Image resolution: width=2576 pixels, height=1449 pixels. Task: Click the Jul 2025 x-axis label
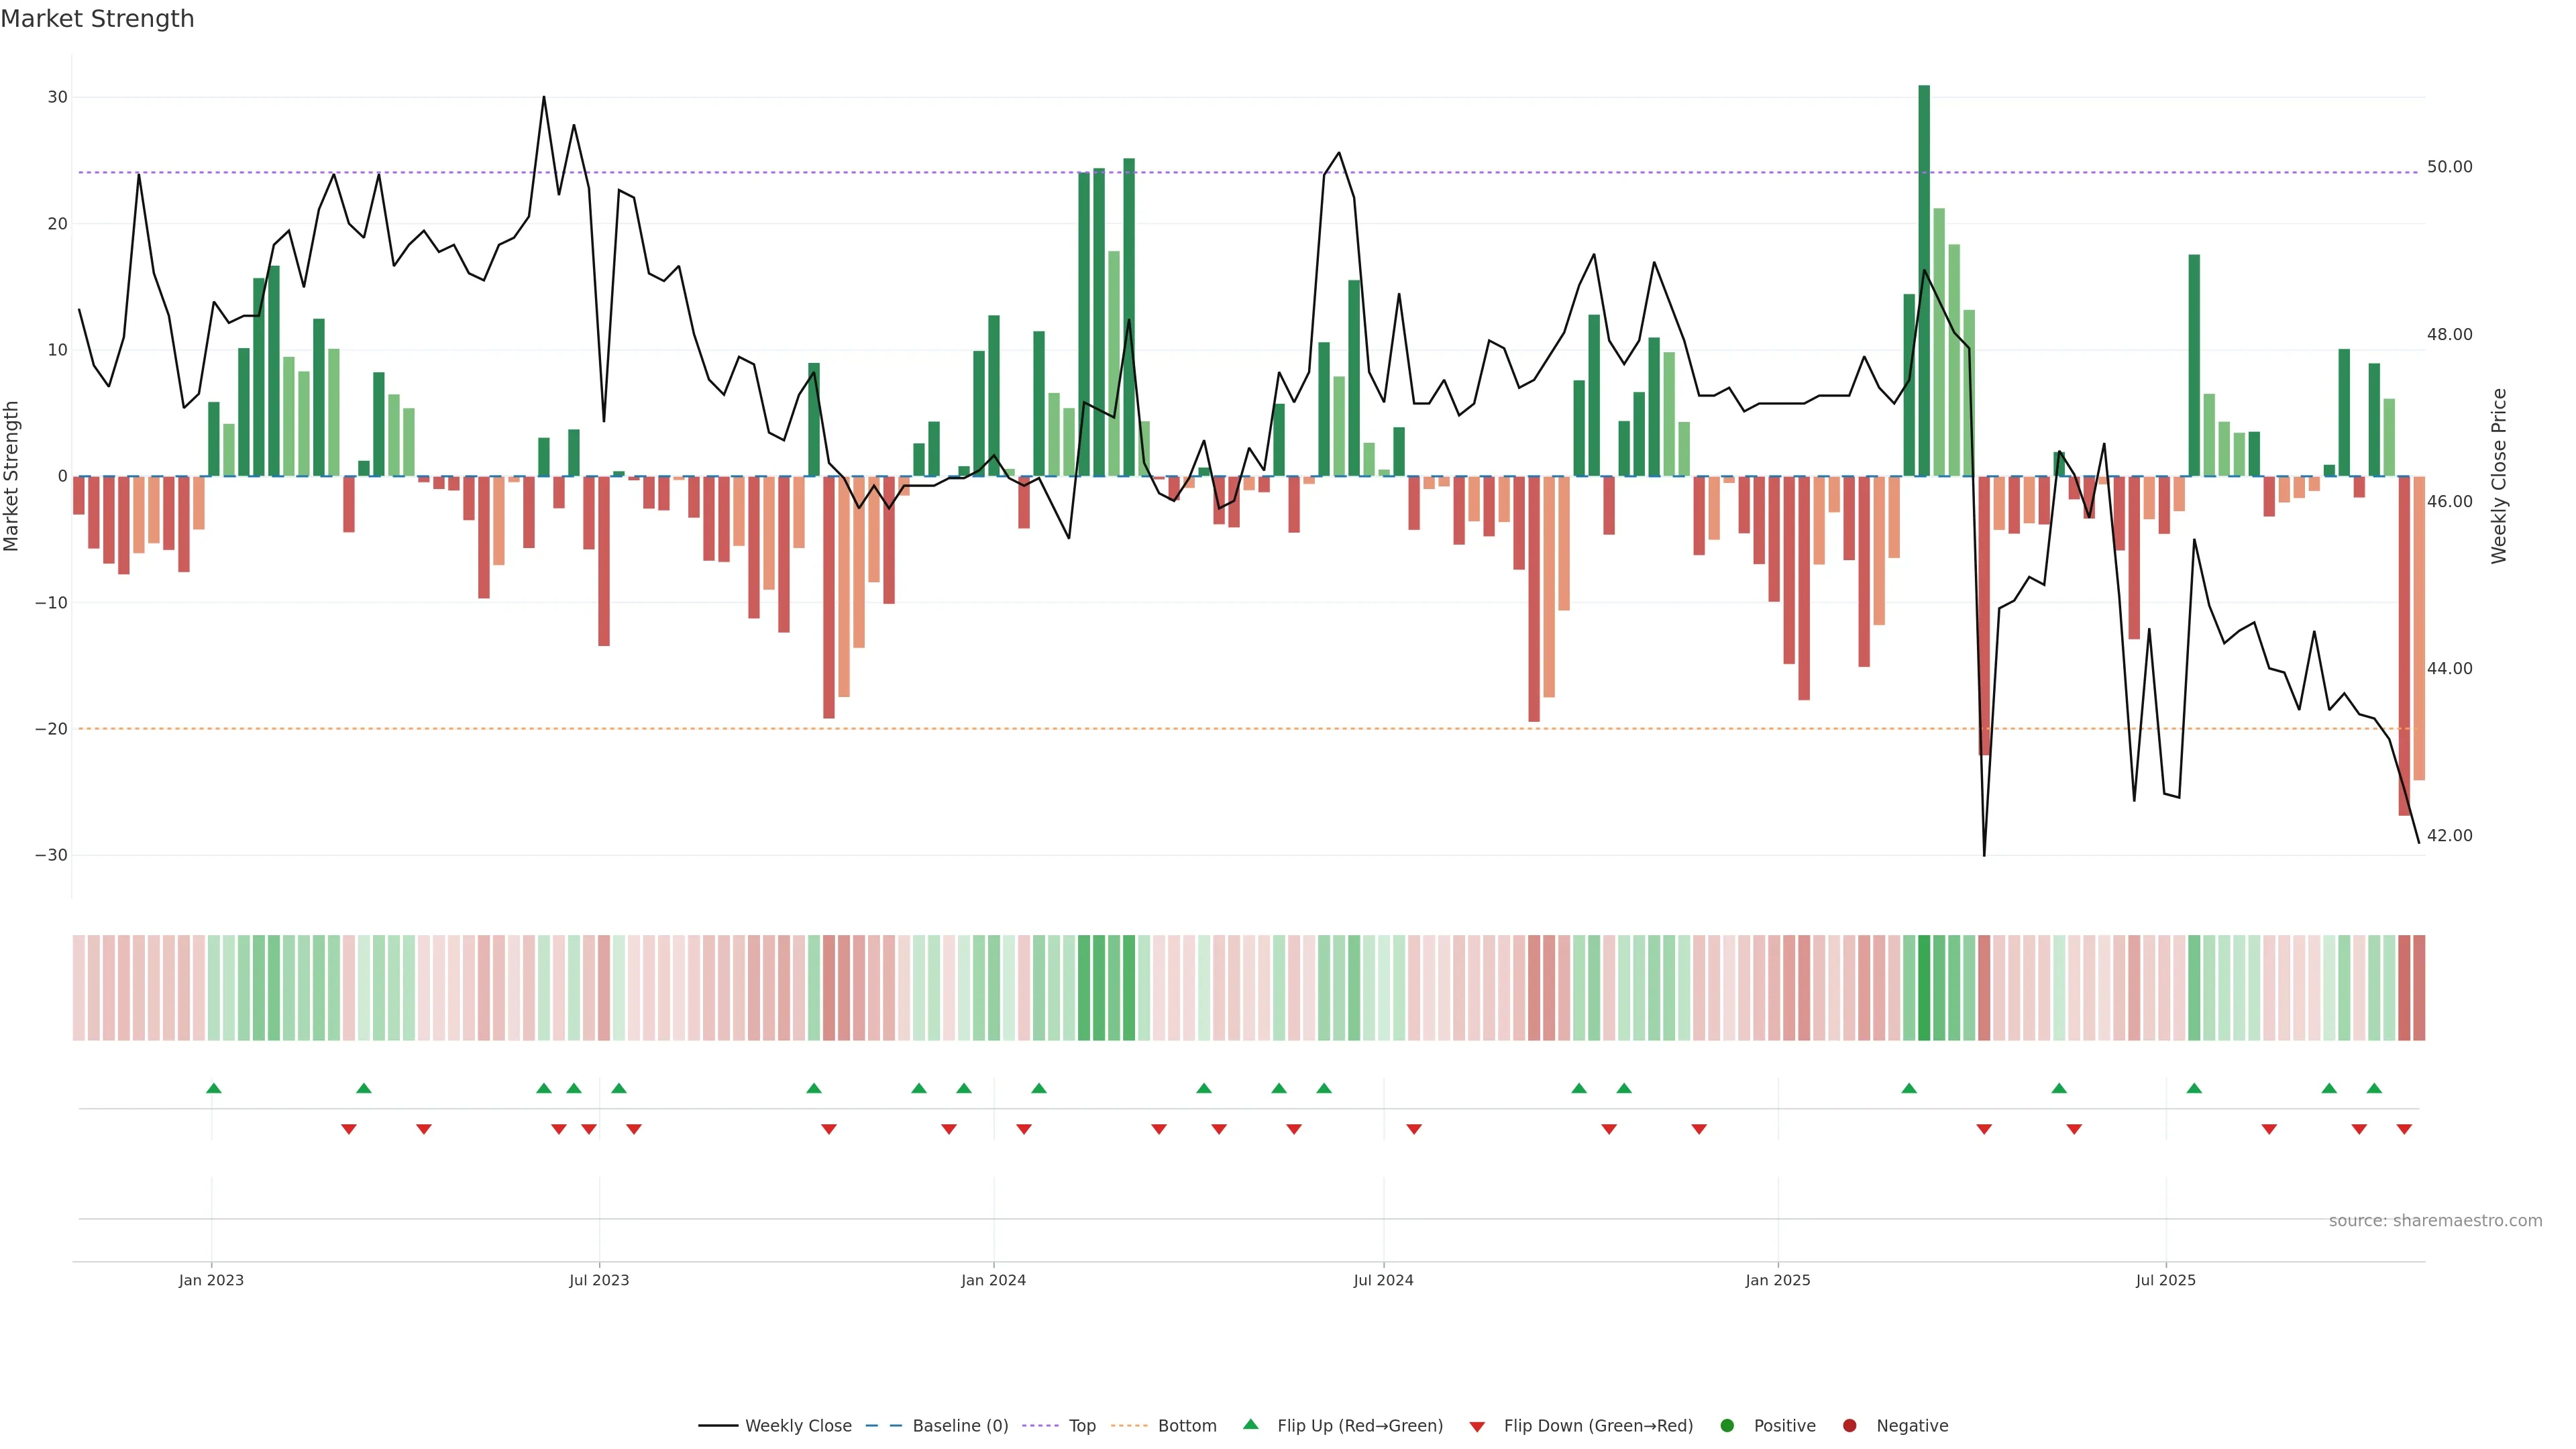(2165, 1280)
